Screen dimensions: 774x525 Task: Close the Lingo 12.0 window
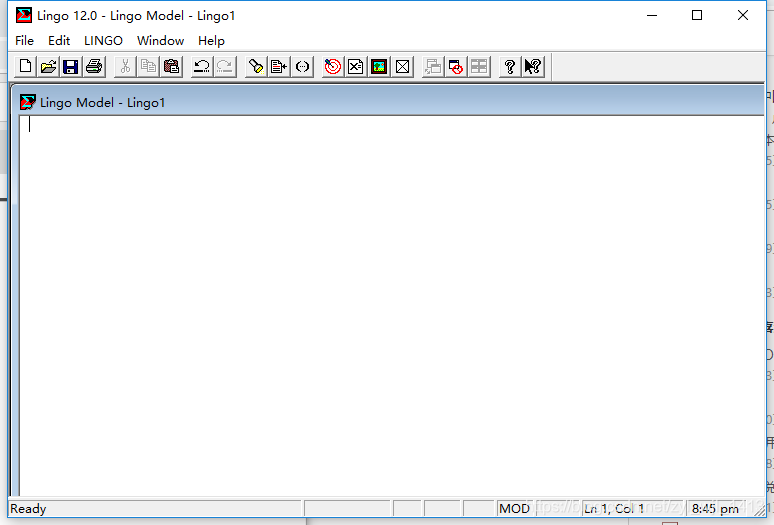[743, 15]
